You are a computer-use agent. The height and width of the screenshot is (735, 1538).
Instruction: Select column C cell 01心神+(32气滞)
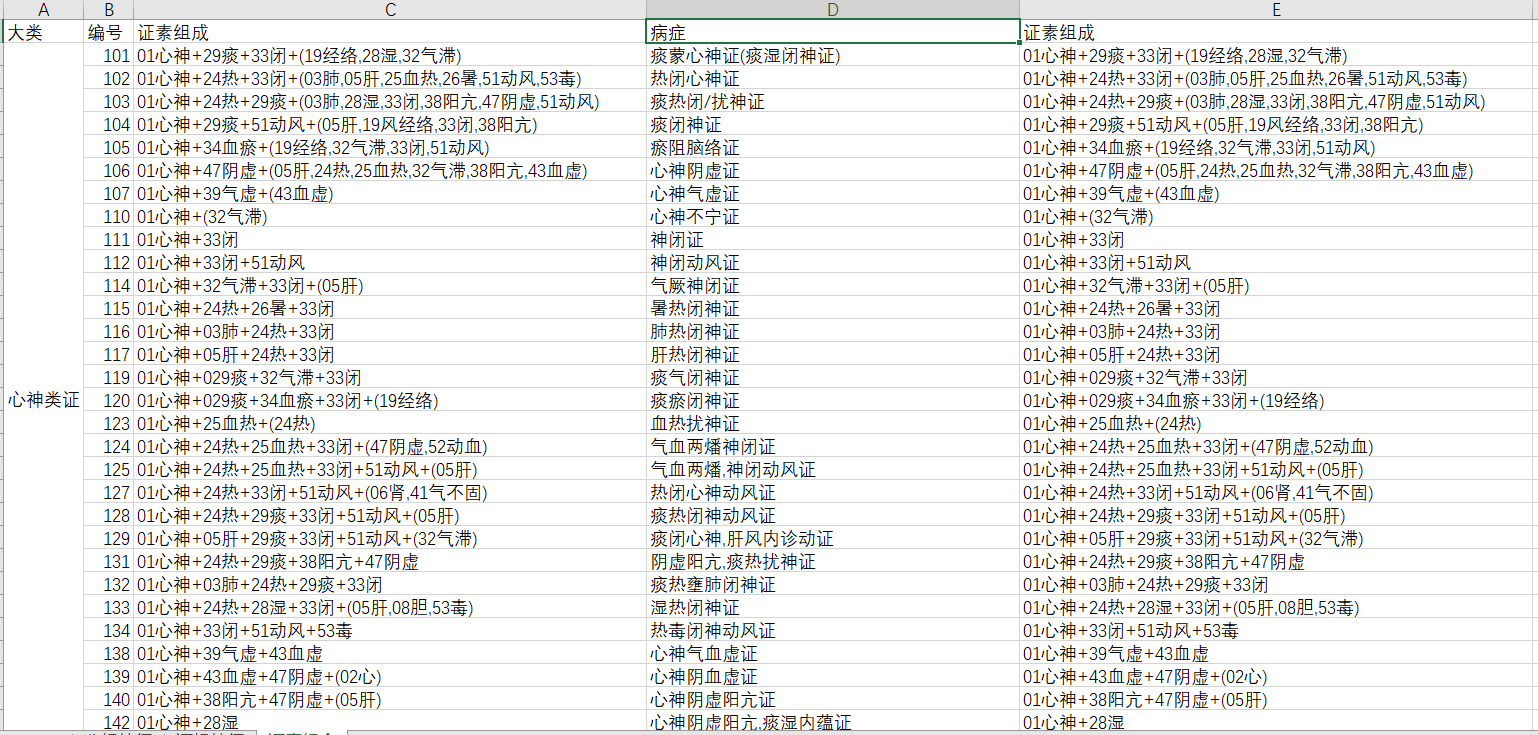tap(390, 217)
